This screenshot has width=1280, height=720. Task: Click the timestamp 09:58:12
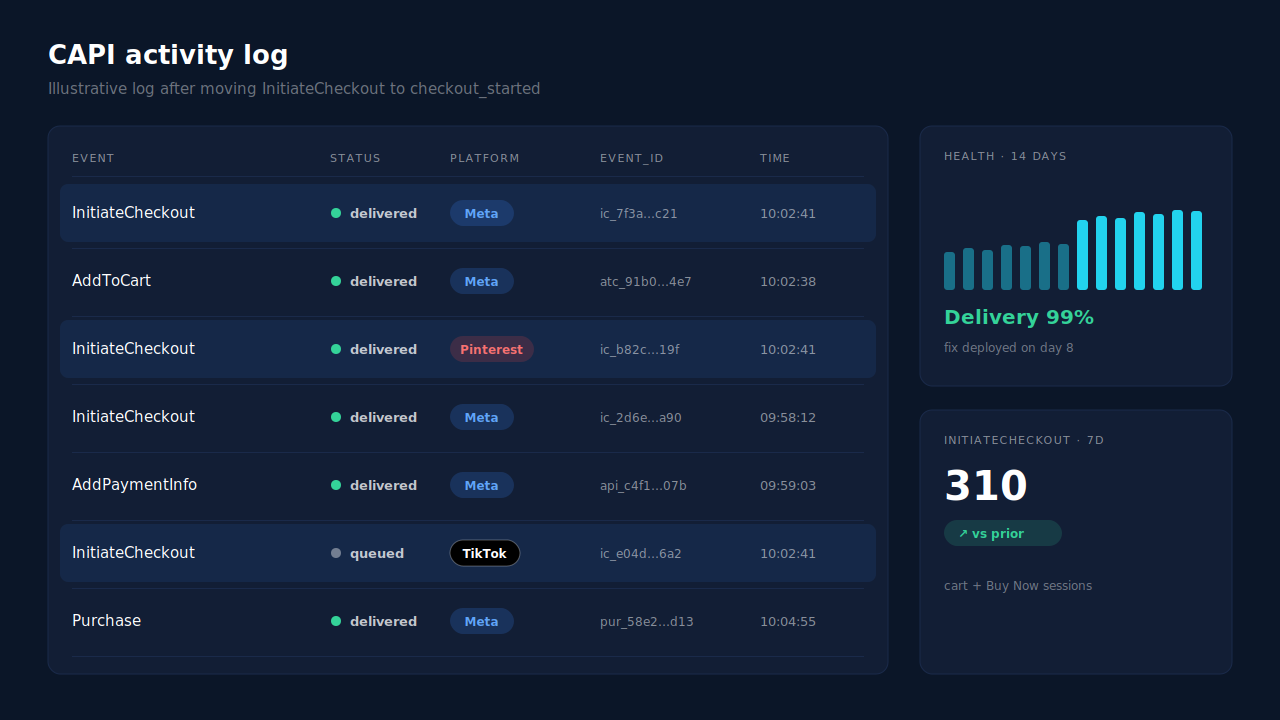[x=788, y=417]
